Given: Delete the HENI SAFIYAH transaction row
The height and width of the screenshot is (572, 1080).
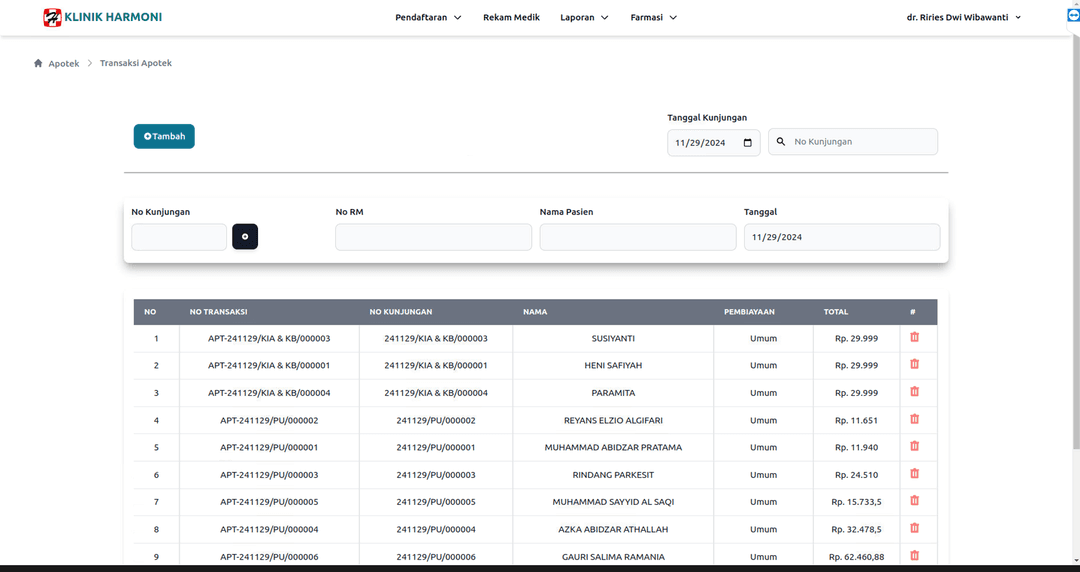Looking at the screenshot, I should click(x=915, y=364).
